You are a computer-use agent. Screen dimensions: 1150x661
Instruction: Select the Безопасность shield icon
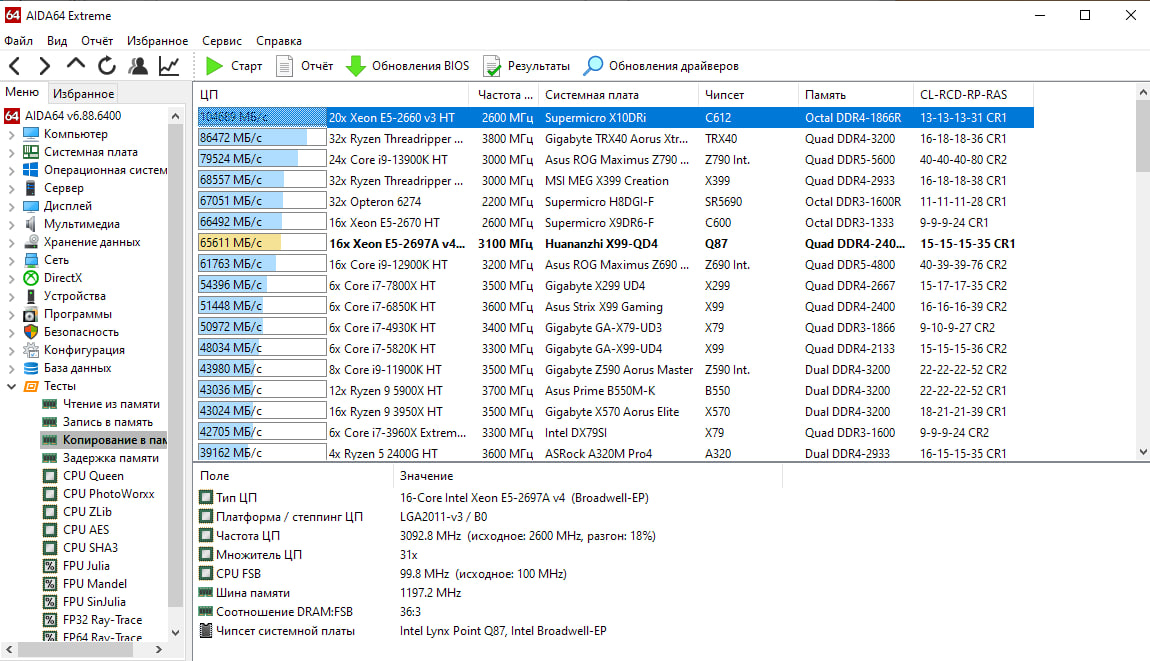click(x=31, y=332)
